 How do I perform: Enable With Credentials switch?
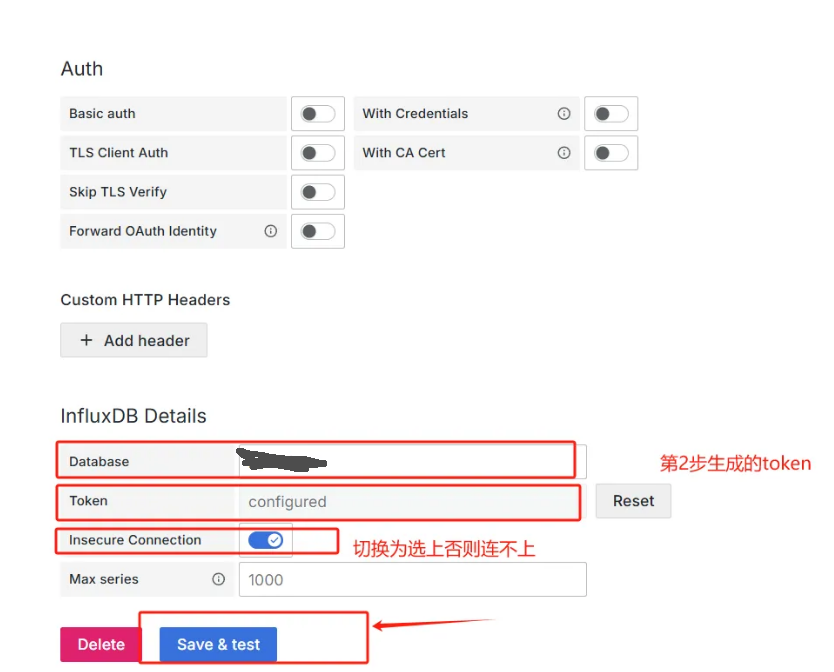(x=611, y=114)
